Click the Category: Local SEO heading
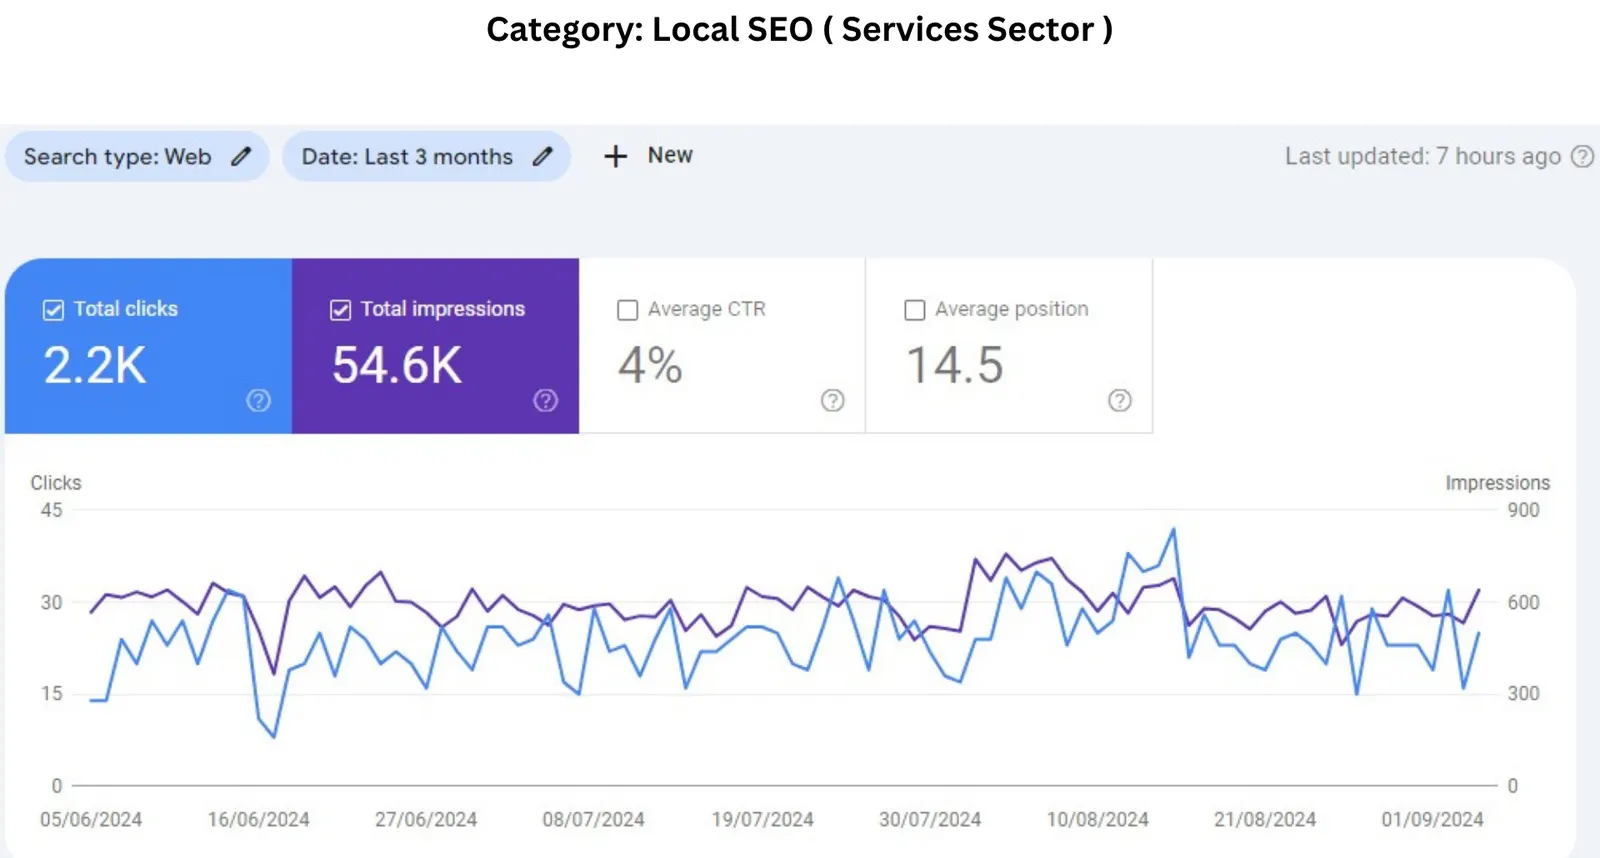The image size is (1600, 858). coord(799,30)
